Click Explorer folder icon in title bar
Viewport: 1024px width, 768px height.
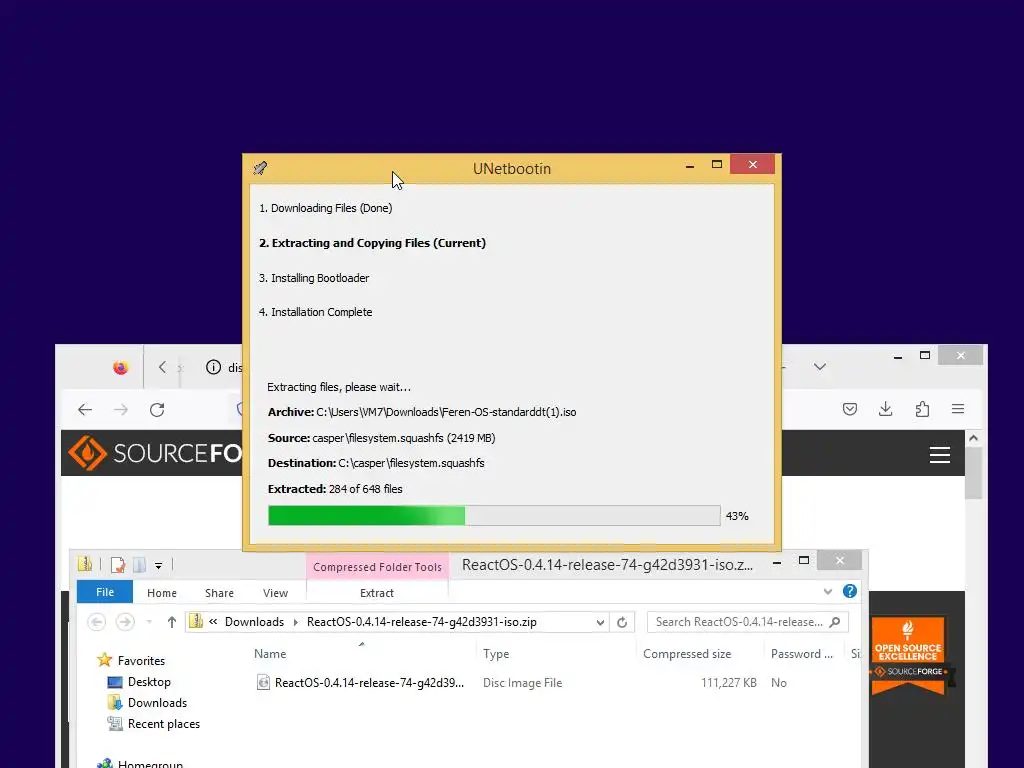(x=85, y=564)
